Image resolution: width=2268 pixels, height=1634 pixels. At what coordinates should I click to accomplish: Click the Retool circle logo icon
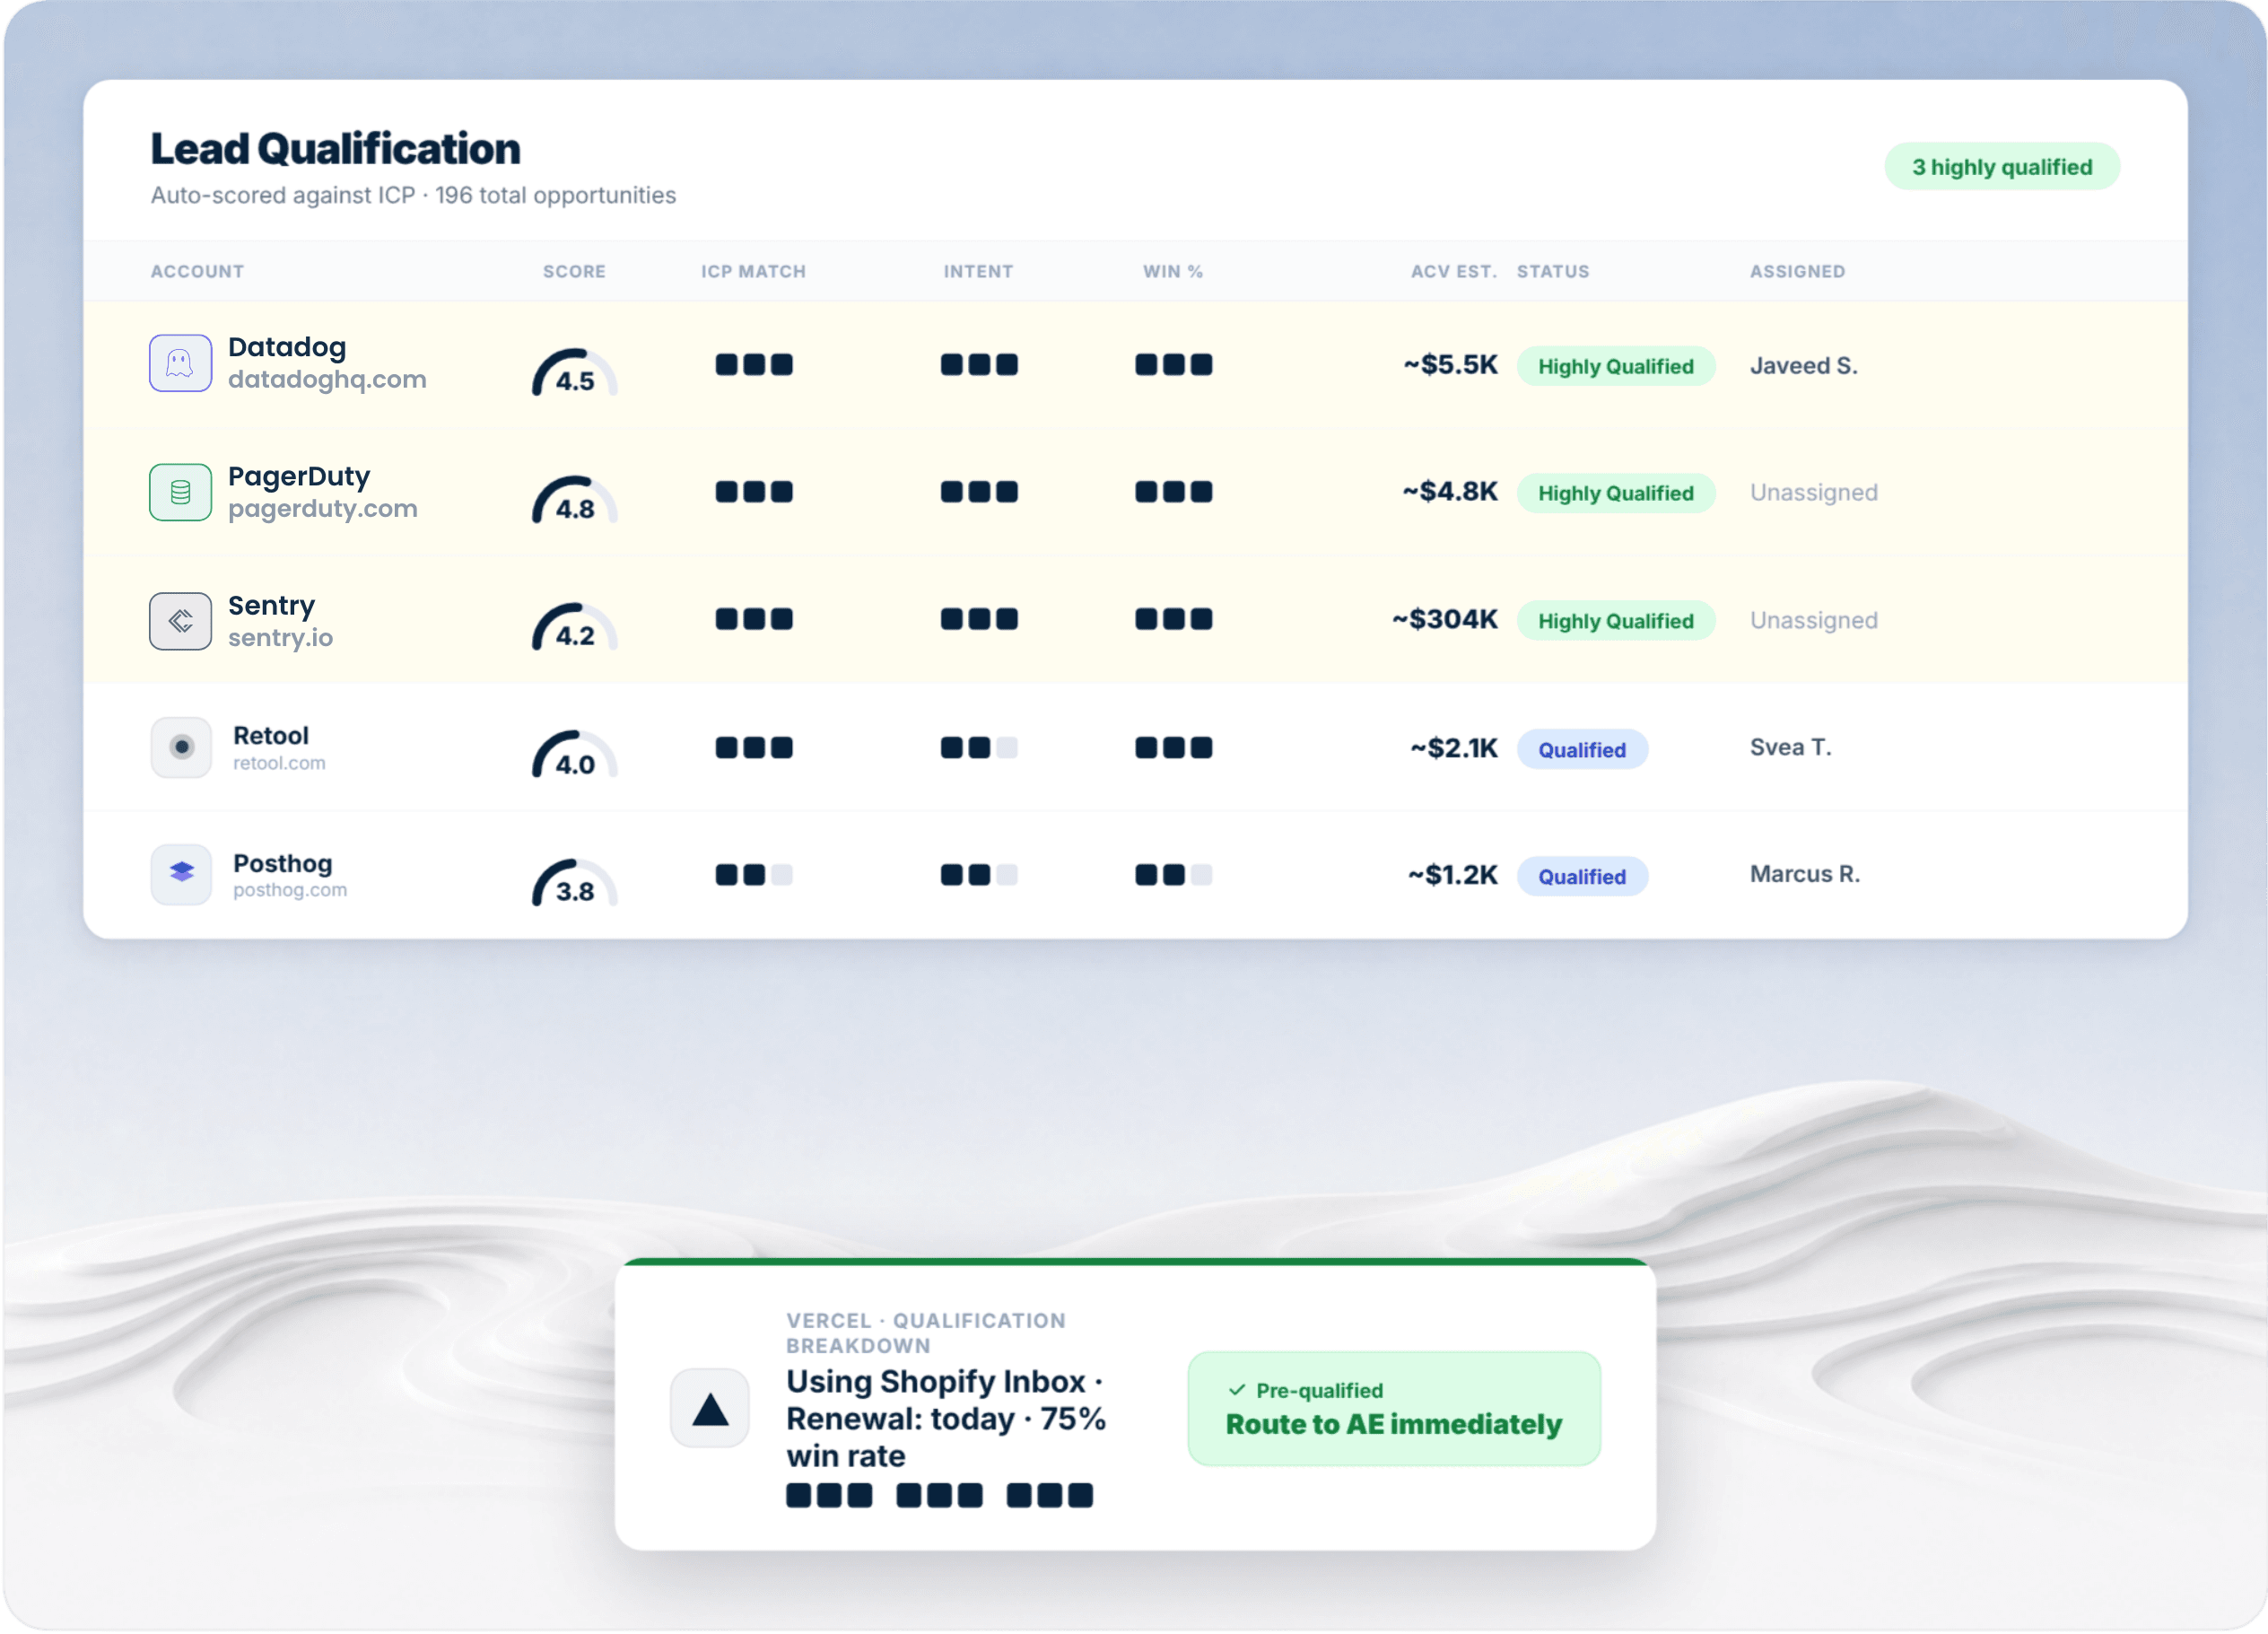click(x=181, y=747)
